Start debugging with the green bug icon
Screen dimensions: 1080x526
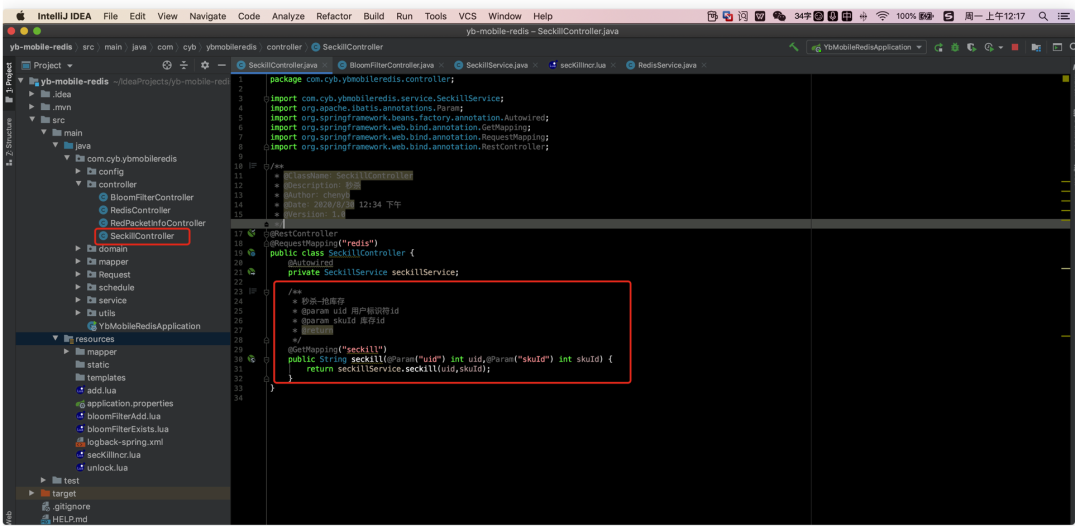pyautogui.click(x=955, y=47)
